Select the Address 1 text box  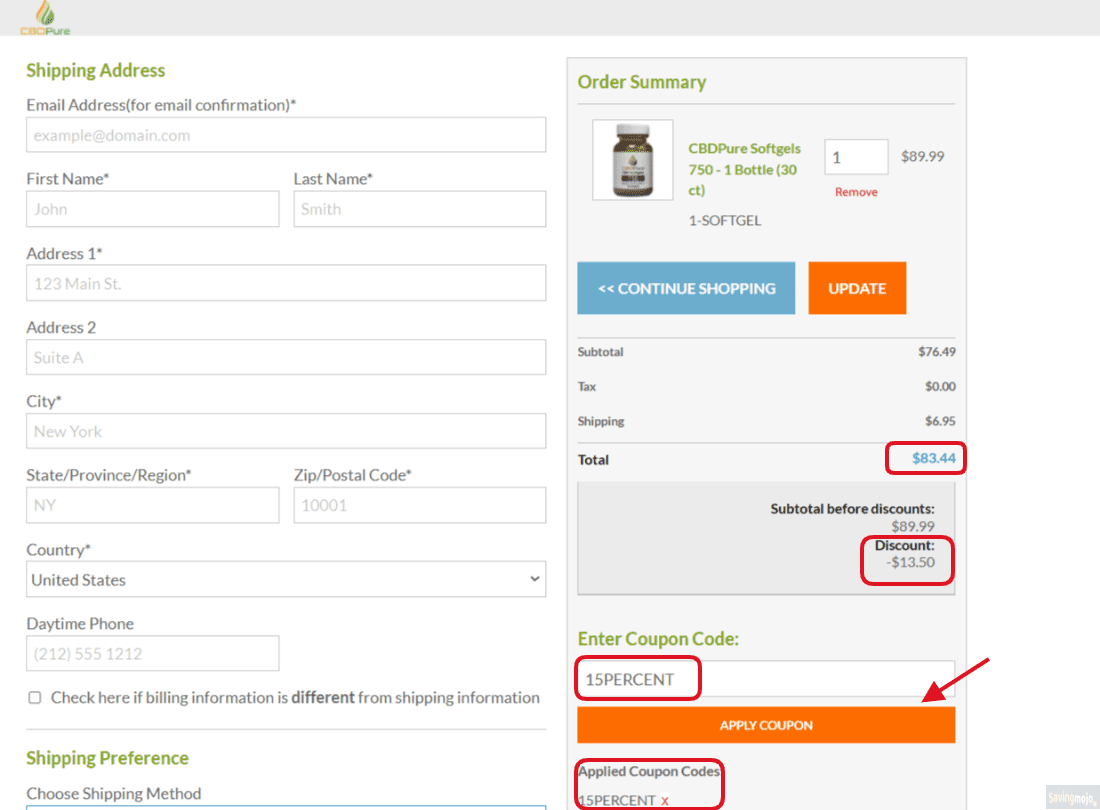pos(286,283)
